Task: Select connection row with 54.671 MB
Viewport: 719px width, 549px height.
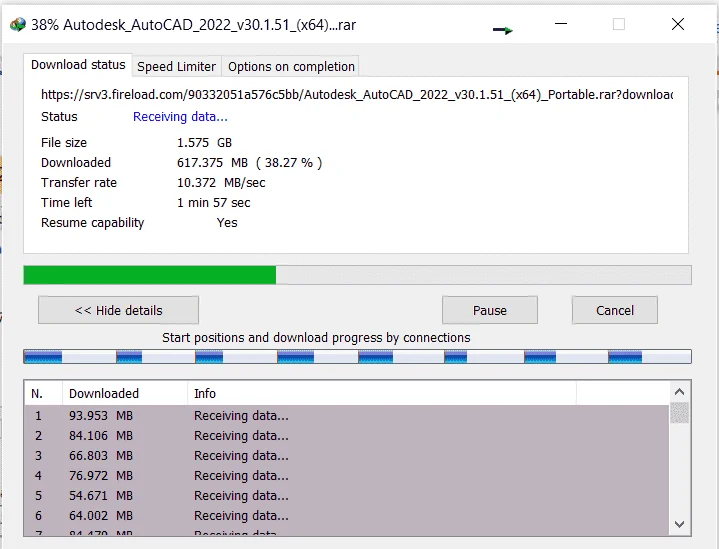Action: pyautogui.click(x=347, y=496)
